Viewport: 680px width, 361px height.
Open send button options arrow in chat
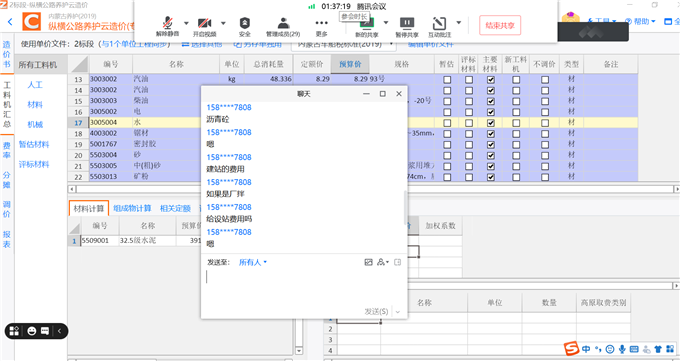point(398,312)
